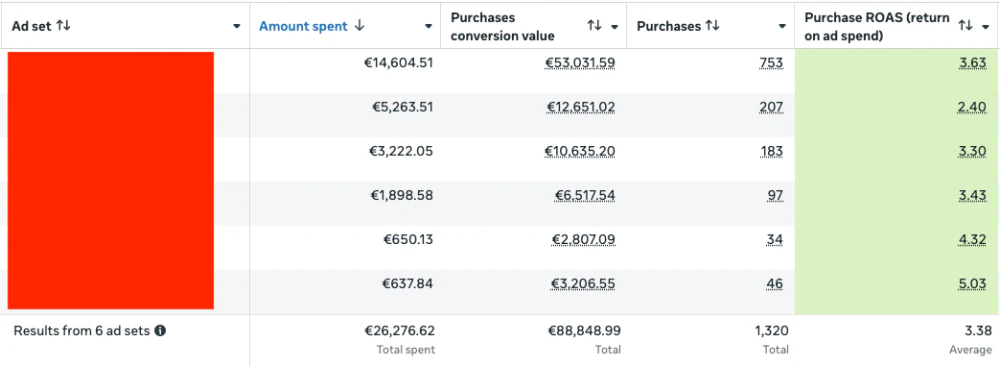The width and height of the screenshot is (1000, 366).
Task: Click purchases count 97
Action: click(776, 195)
